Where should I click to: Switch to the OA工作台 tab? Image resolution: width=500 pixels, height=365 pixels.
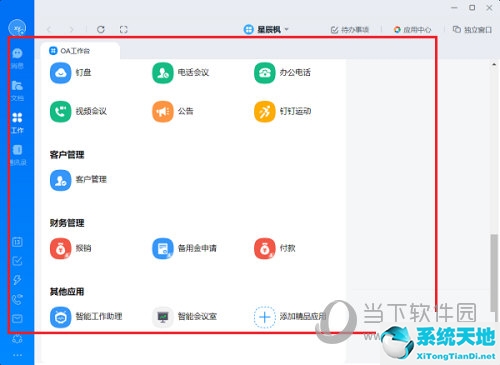click(80, 51)
